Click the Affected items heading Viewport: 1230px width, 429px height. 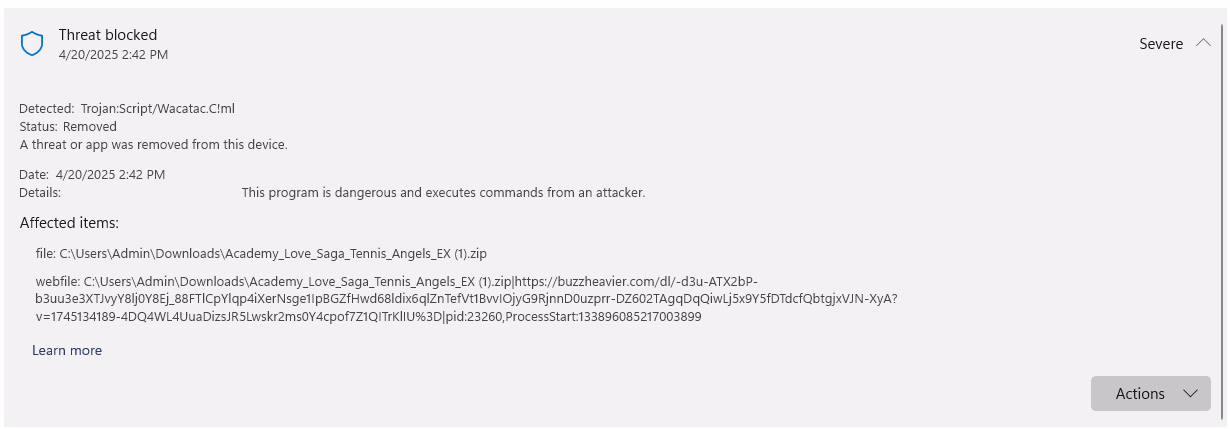pyautogui.click(x=69, y=223)
